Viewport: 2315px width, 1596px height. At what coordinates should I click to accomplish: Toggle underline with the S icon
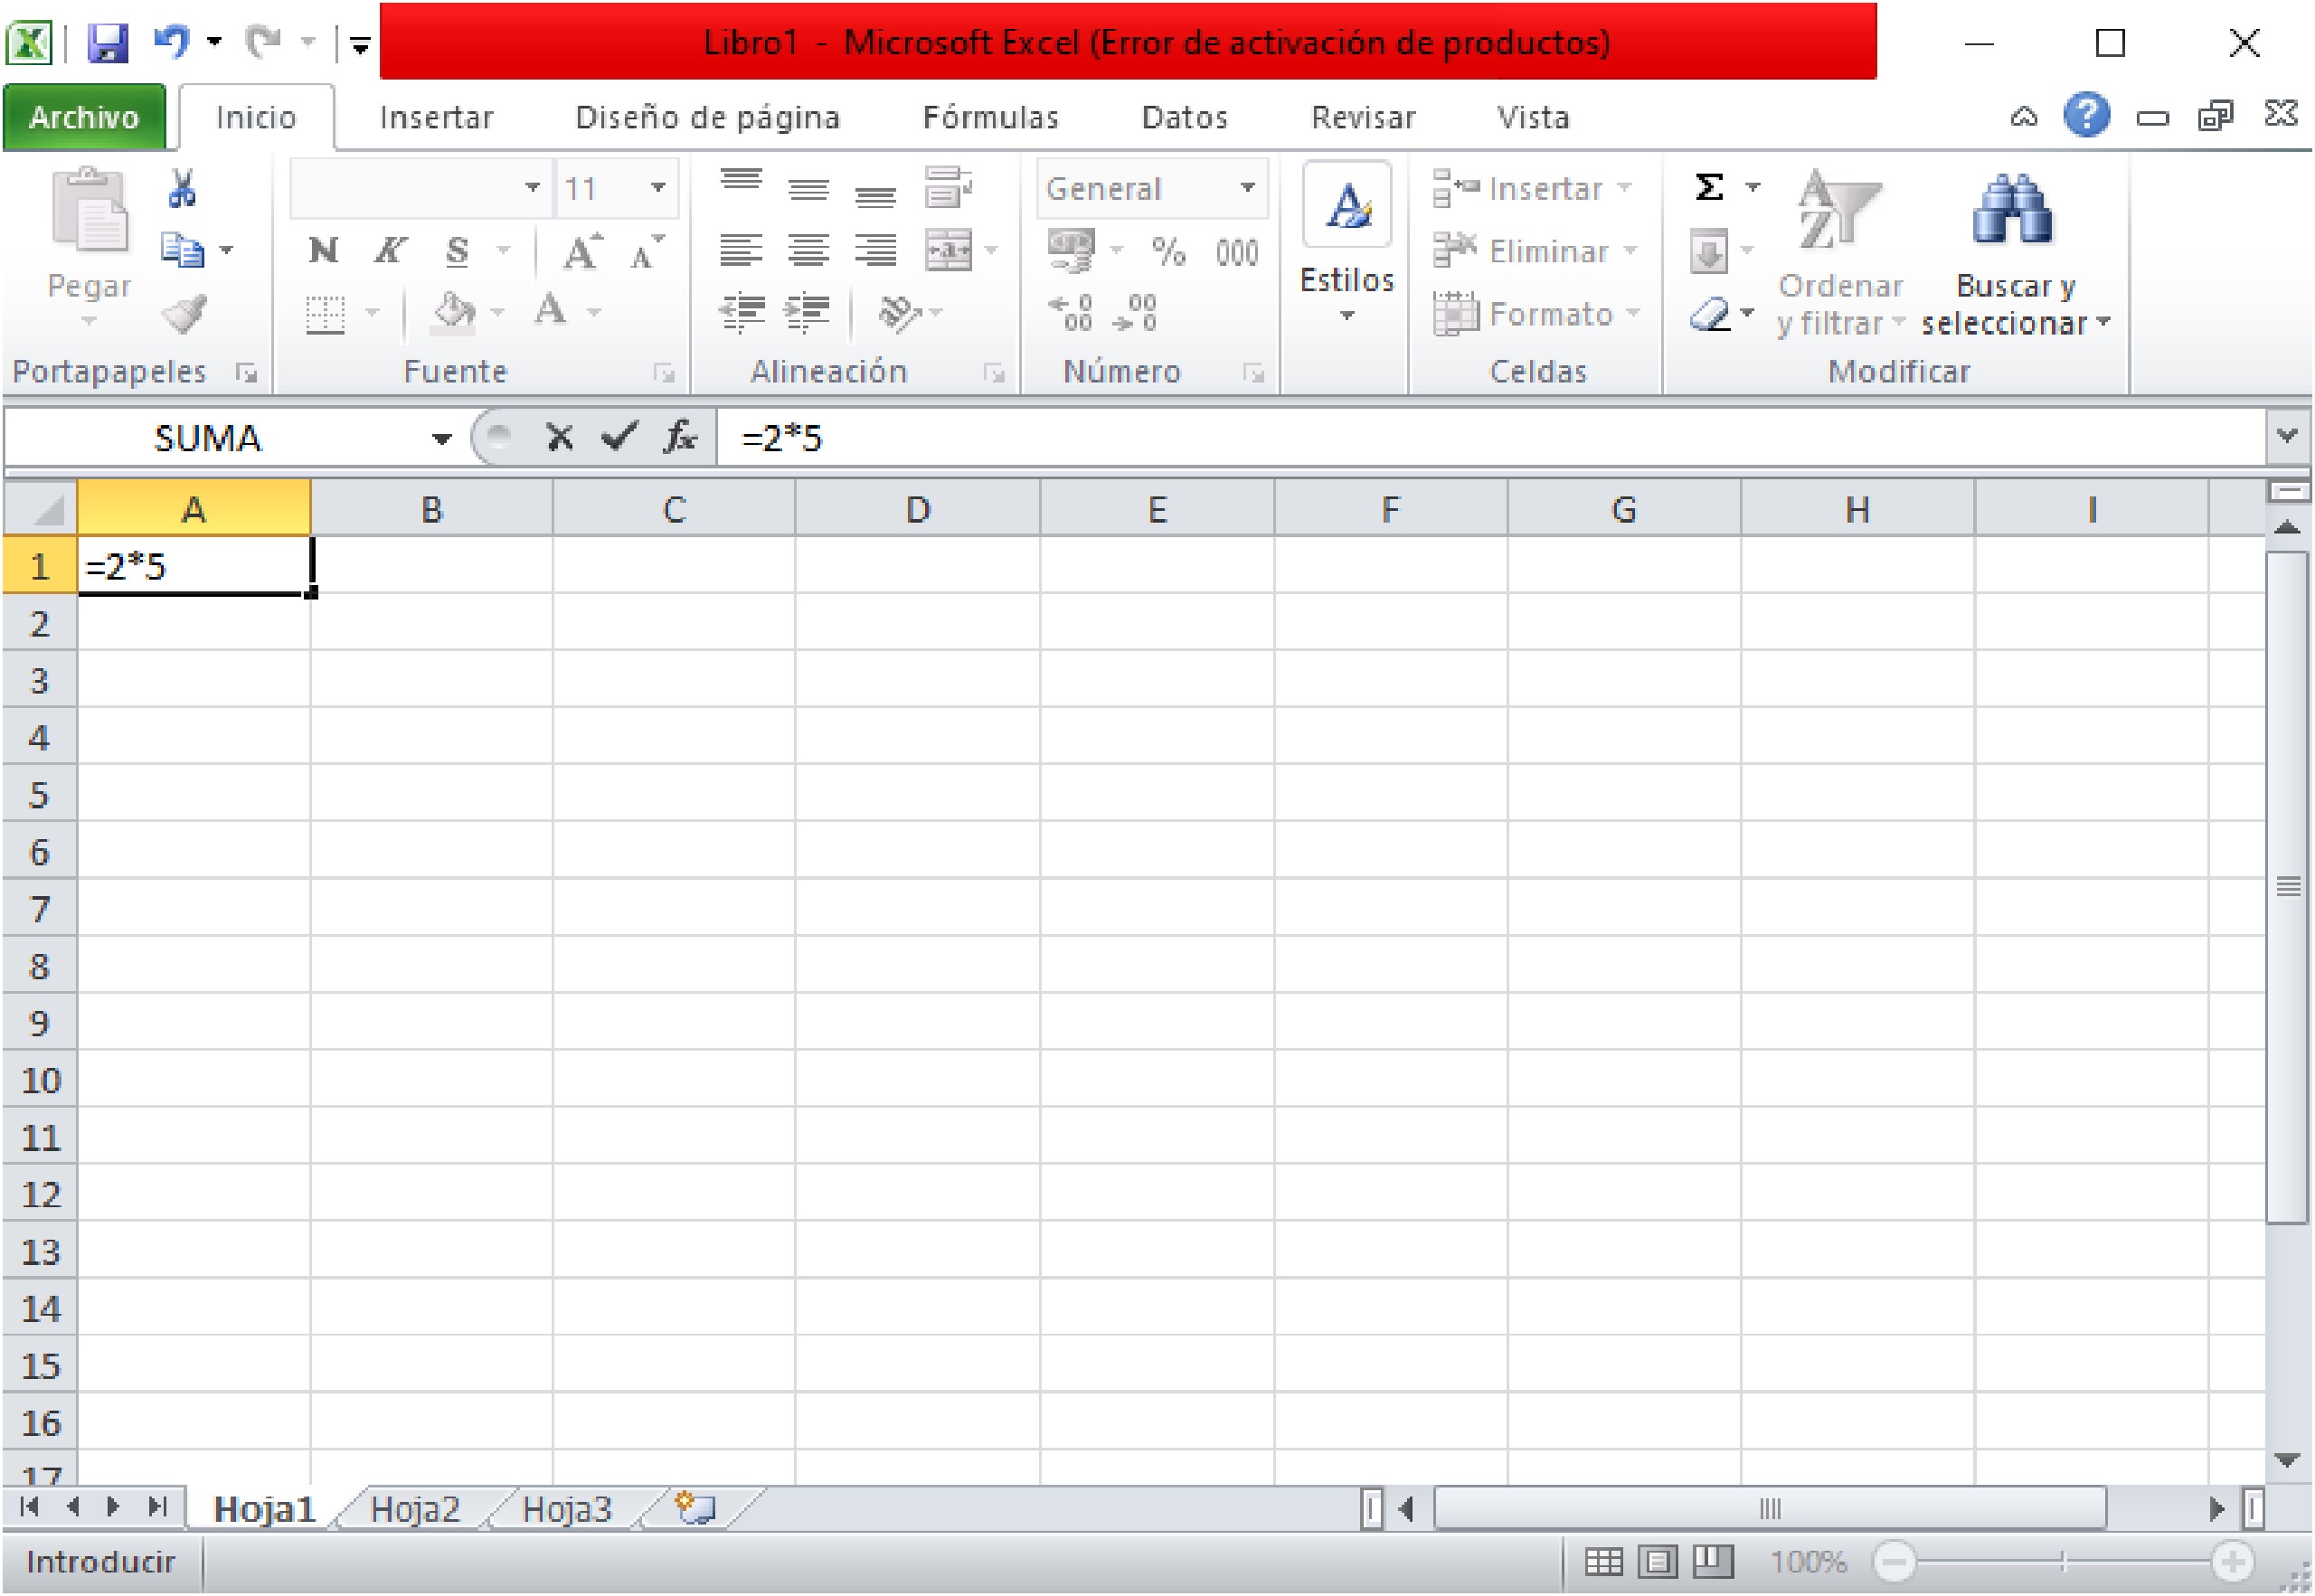pos(455,251)
